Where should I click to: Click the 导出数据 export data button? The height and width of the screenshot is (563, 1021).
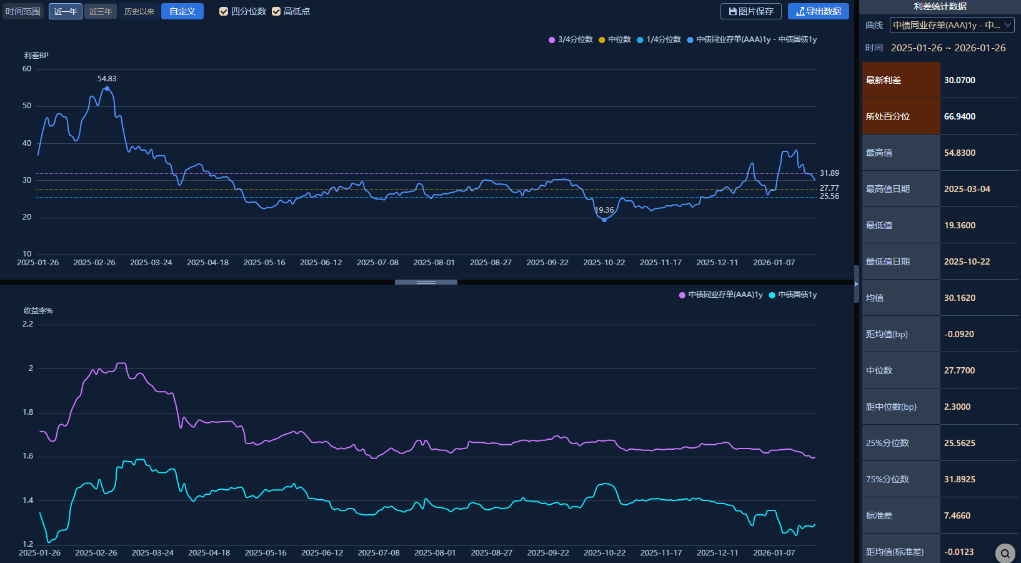(818, 11)
